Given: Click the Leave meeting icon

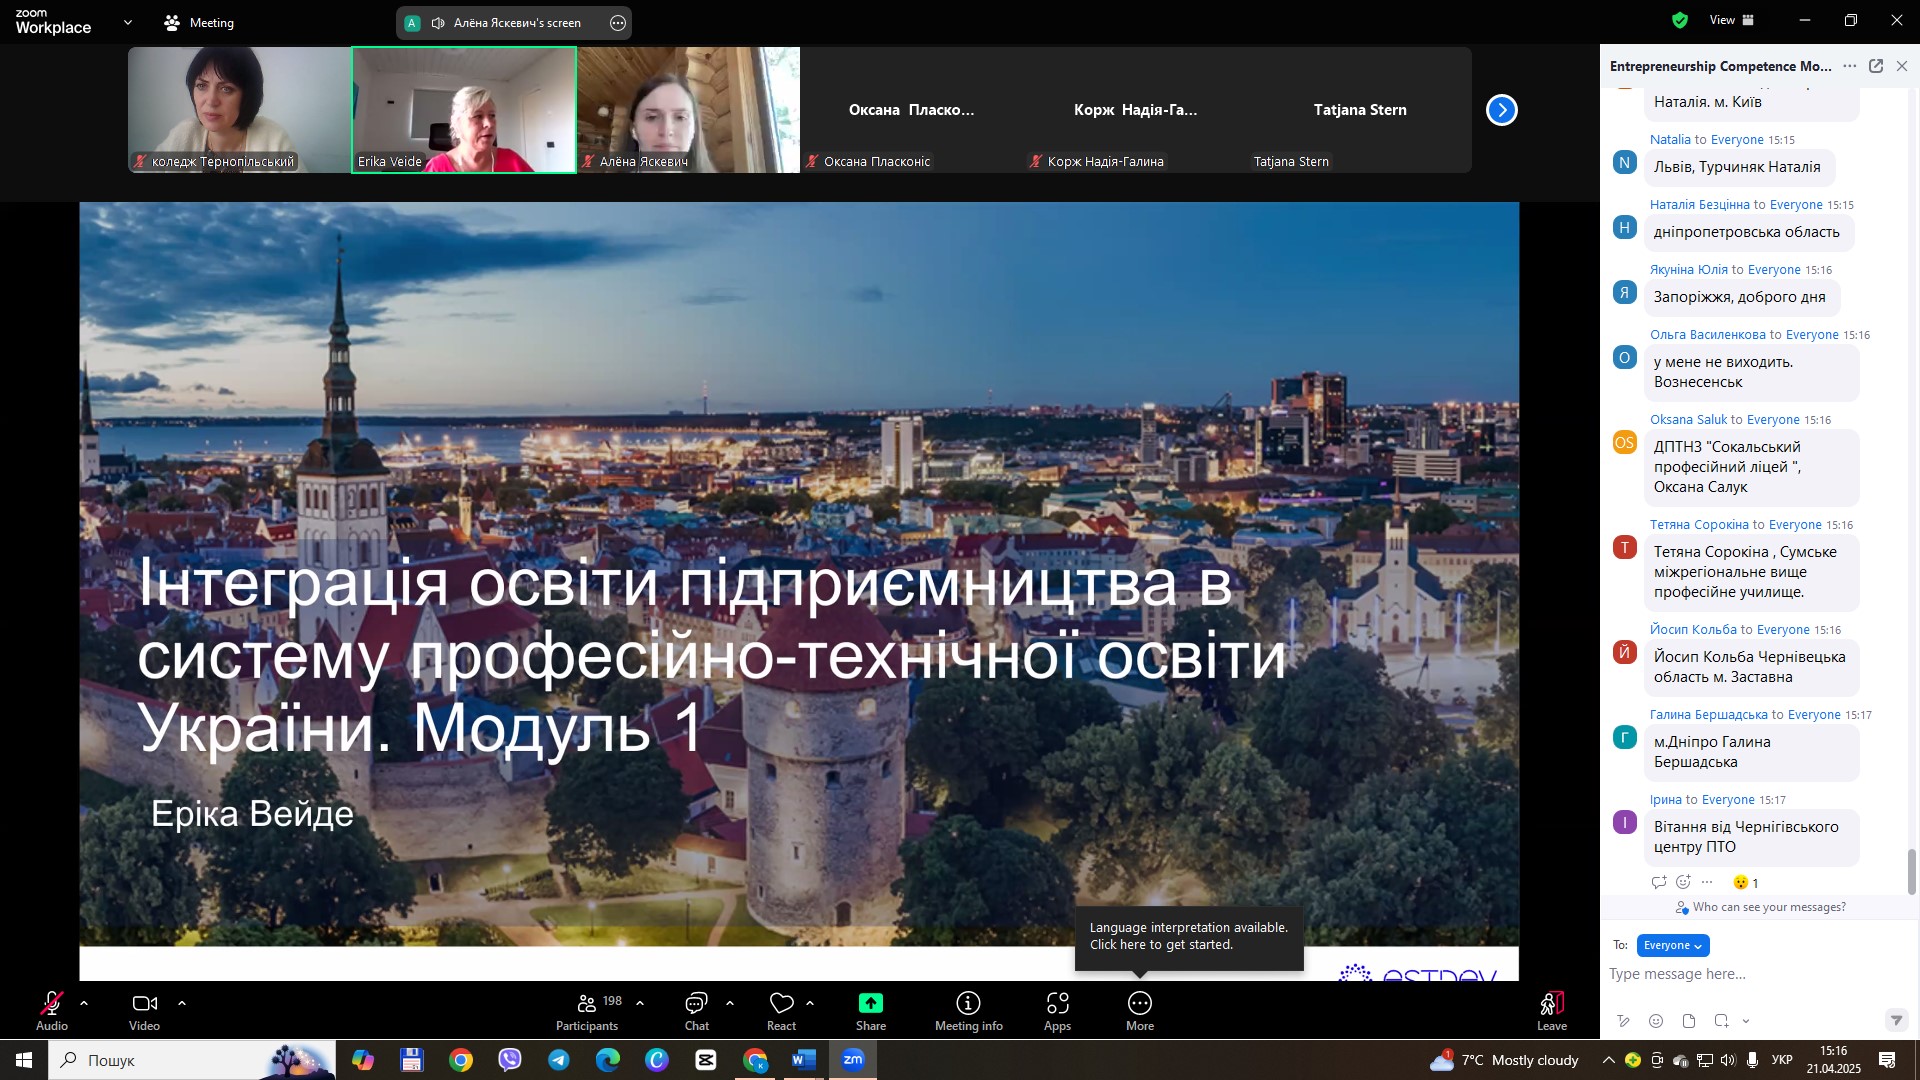Looking at the screenshot, I should [1552, 1003].
